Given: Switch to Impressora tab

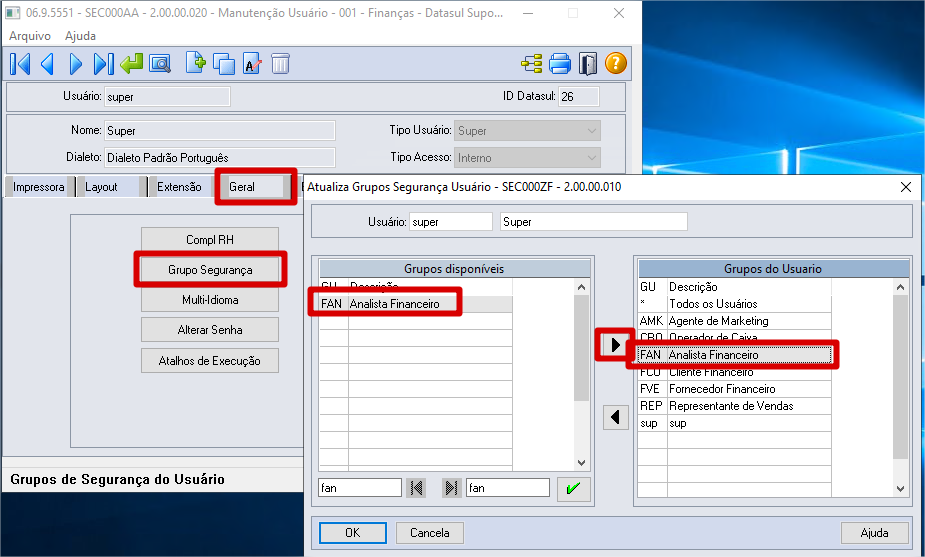Looking at the screenshot, I should pos(39,187).
